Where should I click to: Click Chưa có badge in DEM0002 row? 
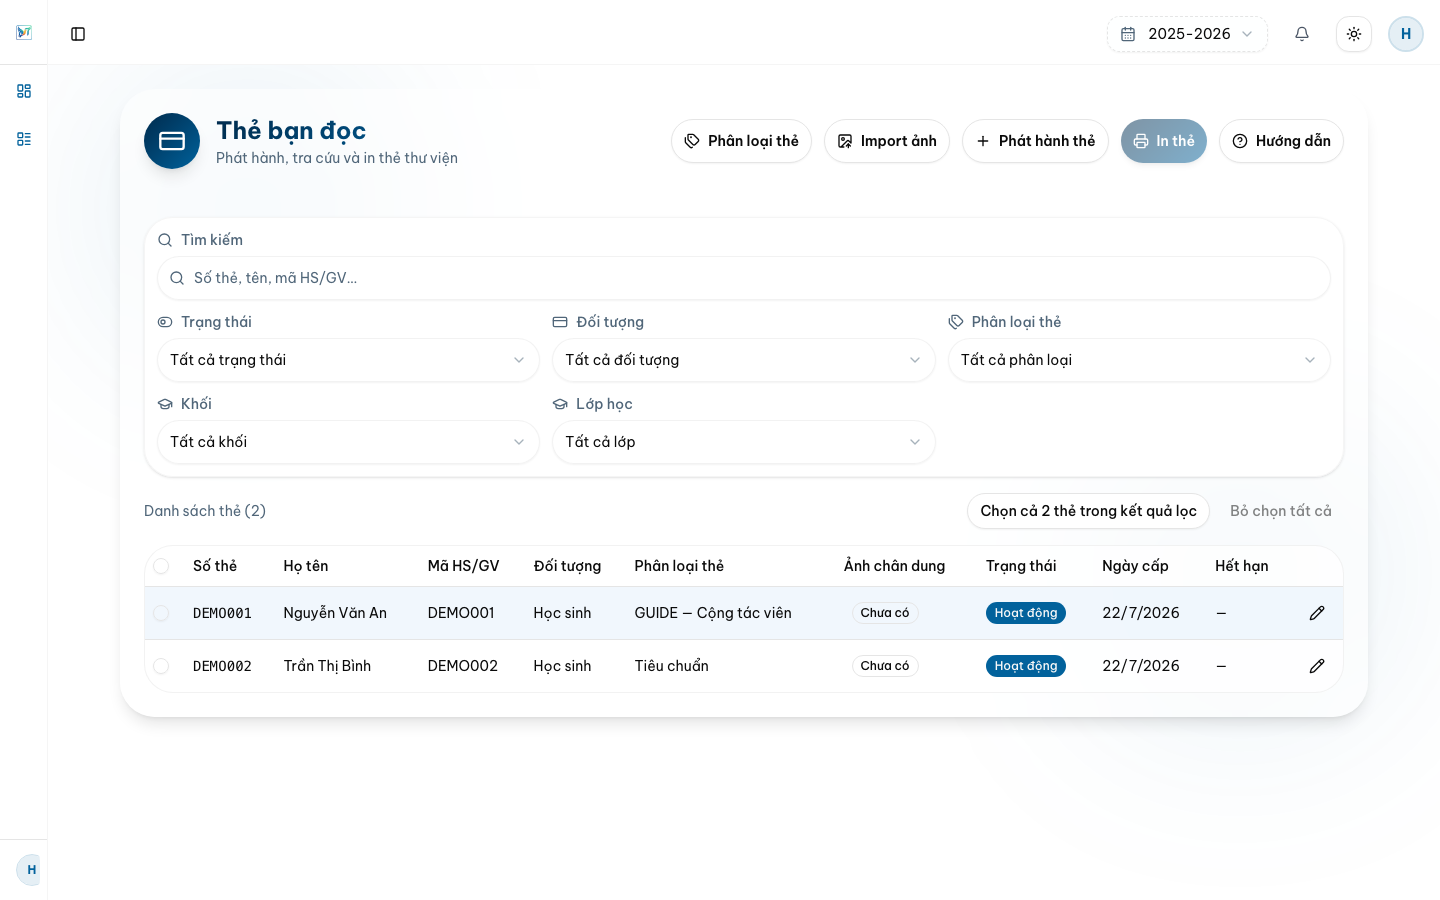(x=885, y=666)
